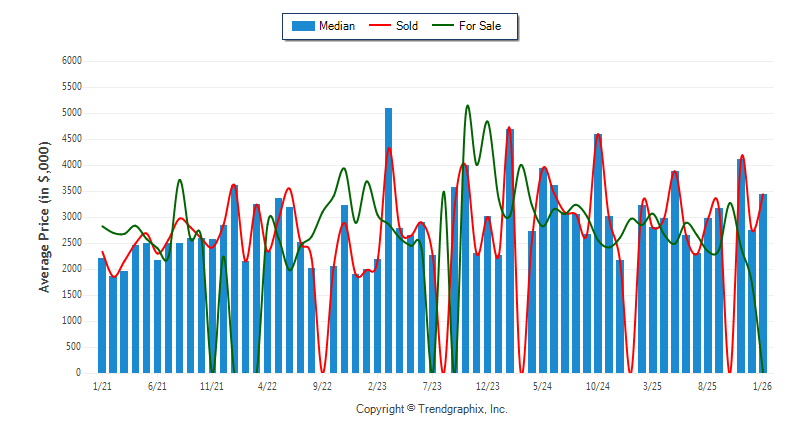Click the 8/25 x-axis label
Screen dimensions: 800x434
tap(708, 385)
